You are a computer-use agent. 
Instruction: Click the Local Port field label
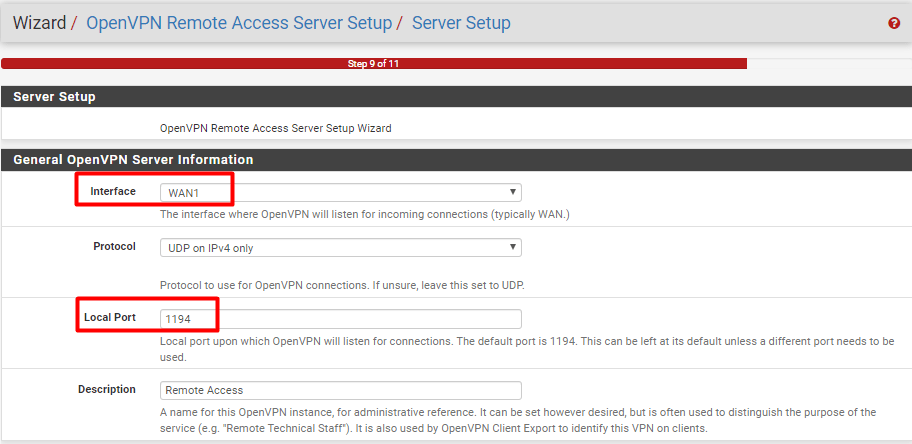pyautogui.click(x=110, y=318)
